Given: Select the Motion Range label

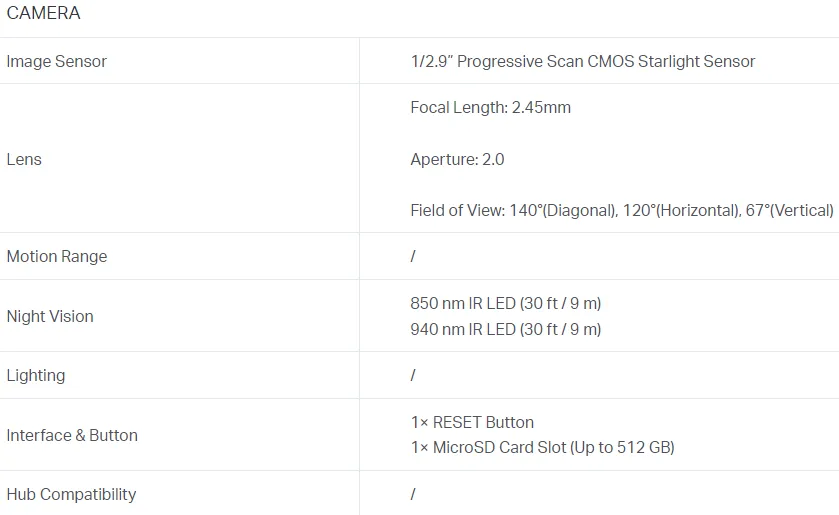Looking at the screenshot, I should (57, 256).
